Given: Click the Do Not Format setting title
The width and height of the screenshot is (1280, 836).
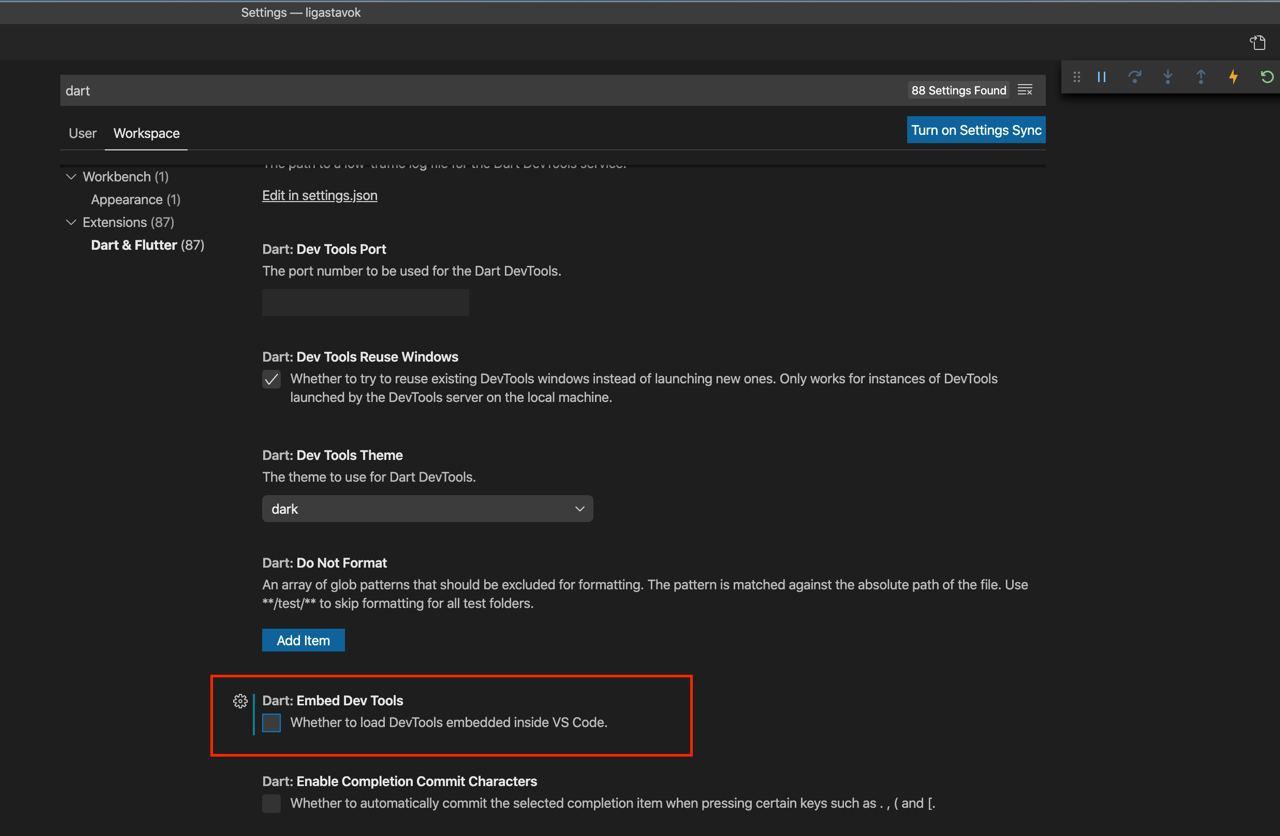Looking at the screenshot, I should (324, 563).
